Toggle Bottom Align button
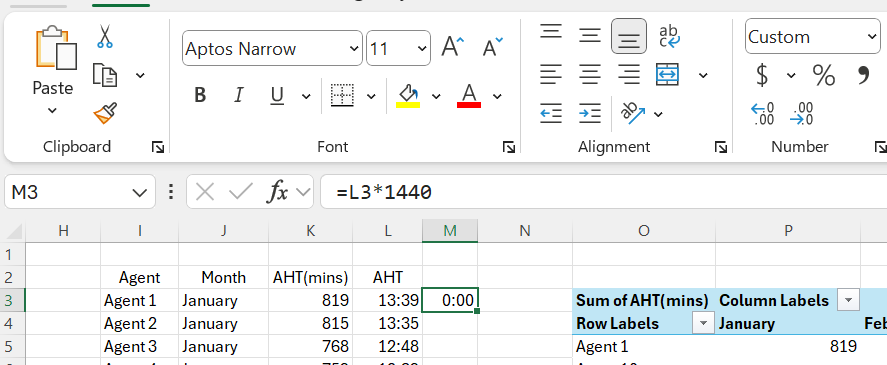 point(628,36)
